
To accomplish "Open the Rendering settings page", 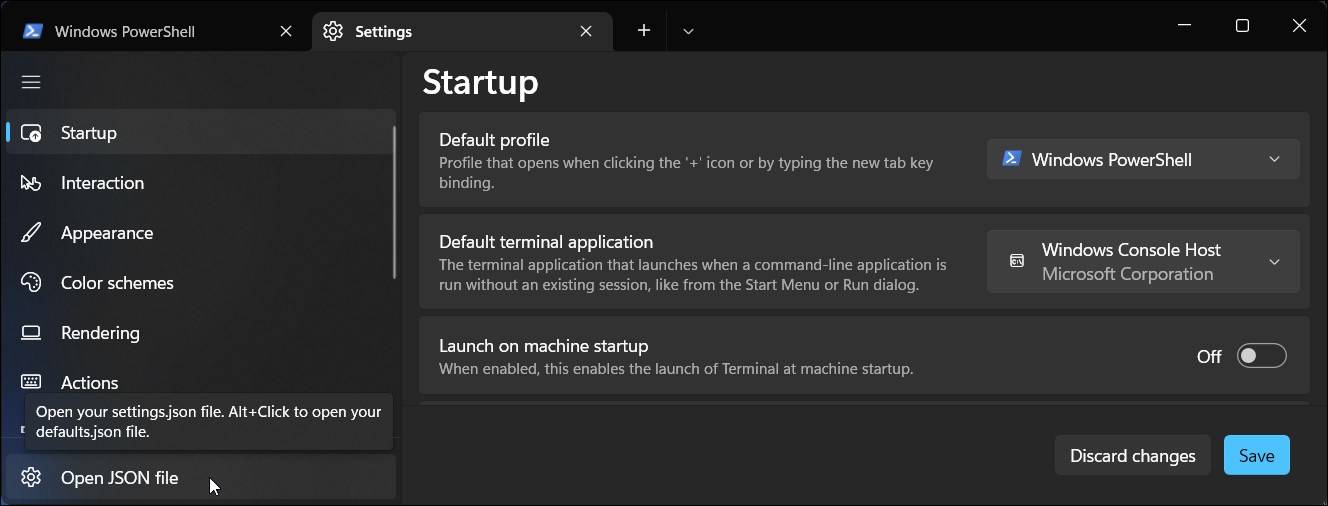I will pyautogui.click(x=200, y=333).
